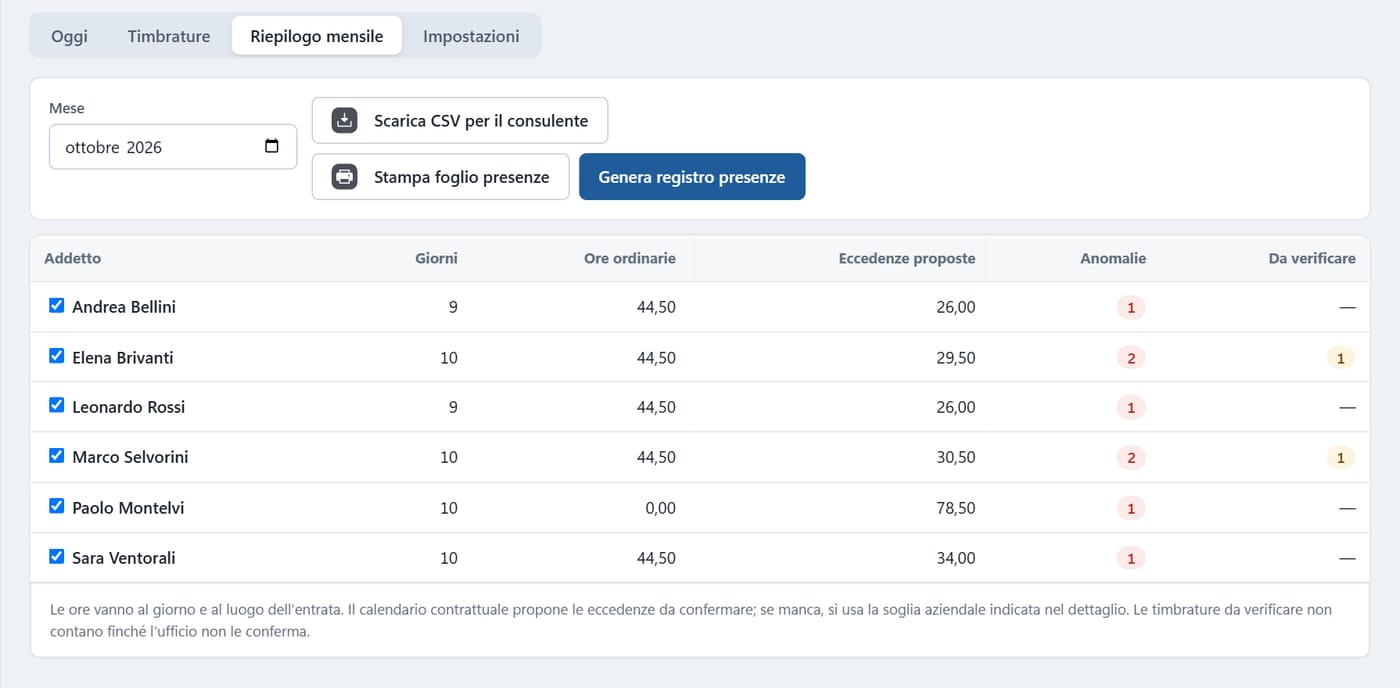Open the calendar picker icon in Mese field

pyautogui.click(x=272, y=147)
